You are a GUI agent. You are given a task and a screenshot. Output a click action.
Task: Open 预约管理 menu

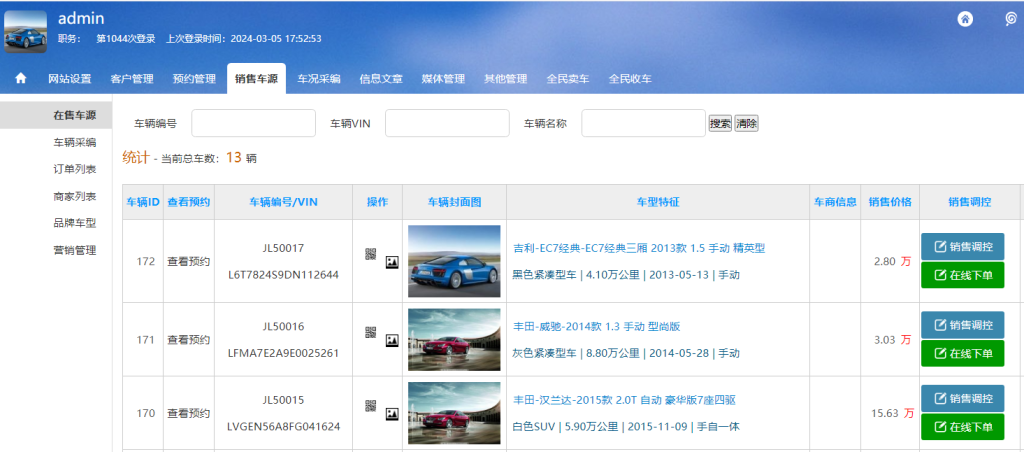194,79
